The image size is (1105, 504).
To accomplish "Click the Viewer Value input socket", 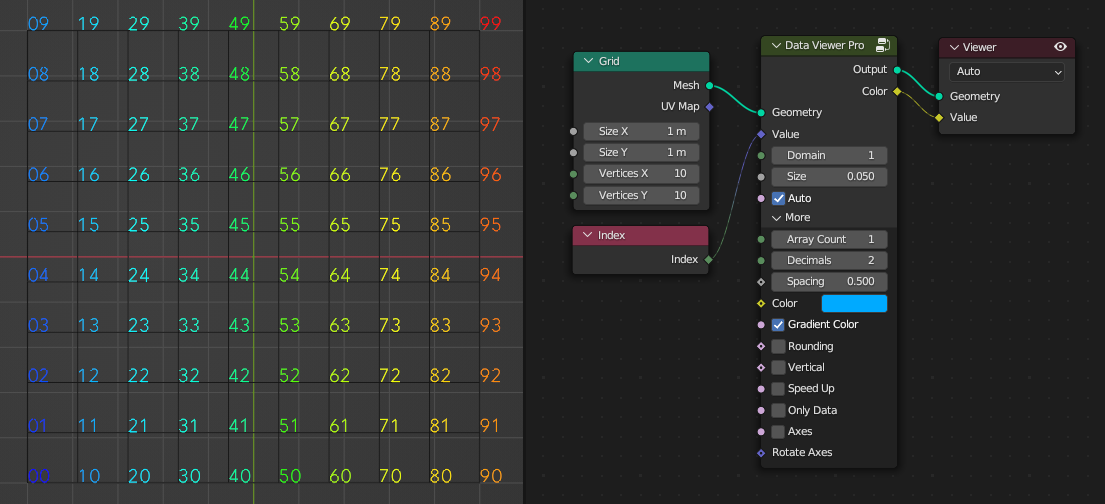I will point(939,118).
